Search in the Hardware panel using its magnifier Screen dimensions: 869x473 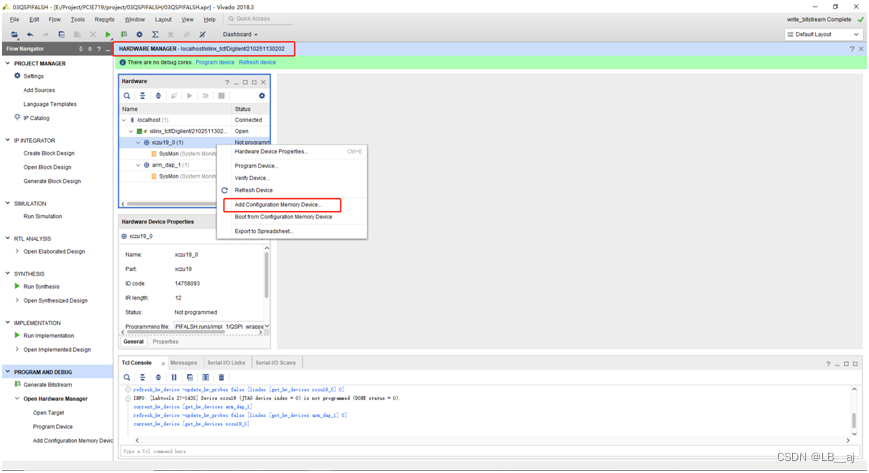[x=127, y=96]
